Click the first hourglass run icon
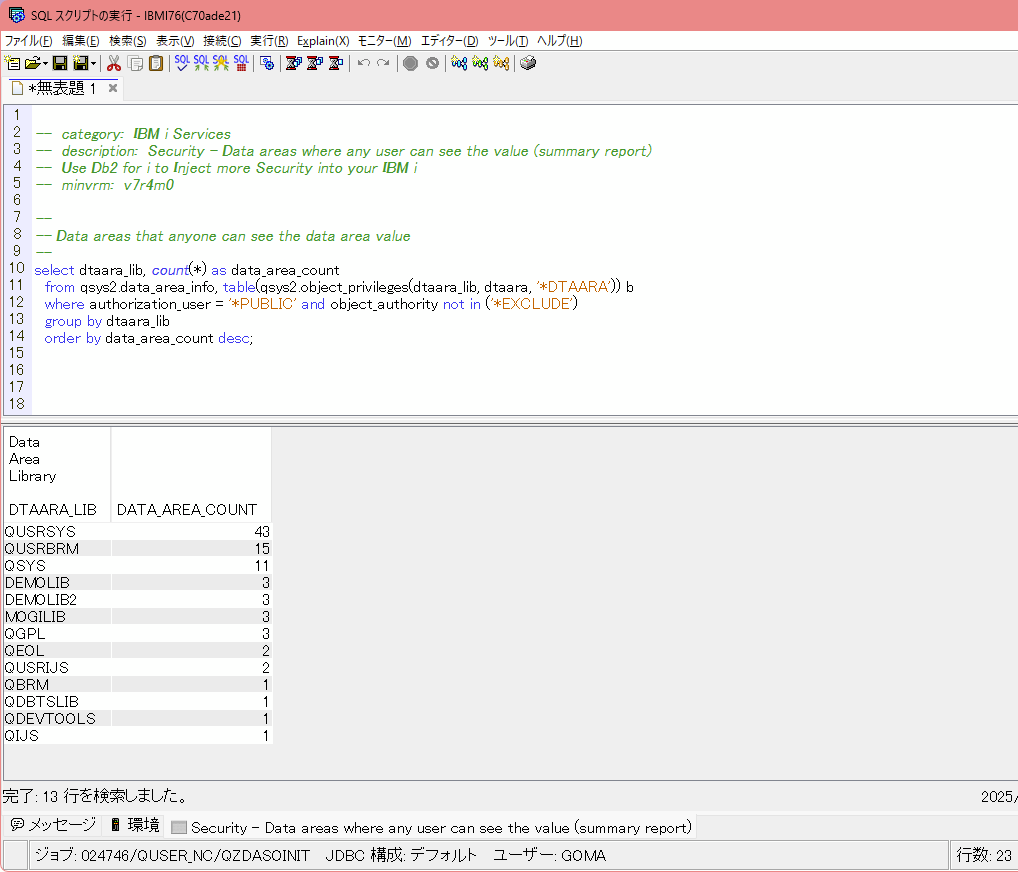Image resolution: width=1018 pixels, height=872 pixels. click(293, 63)
